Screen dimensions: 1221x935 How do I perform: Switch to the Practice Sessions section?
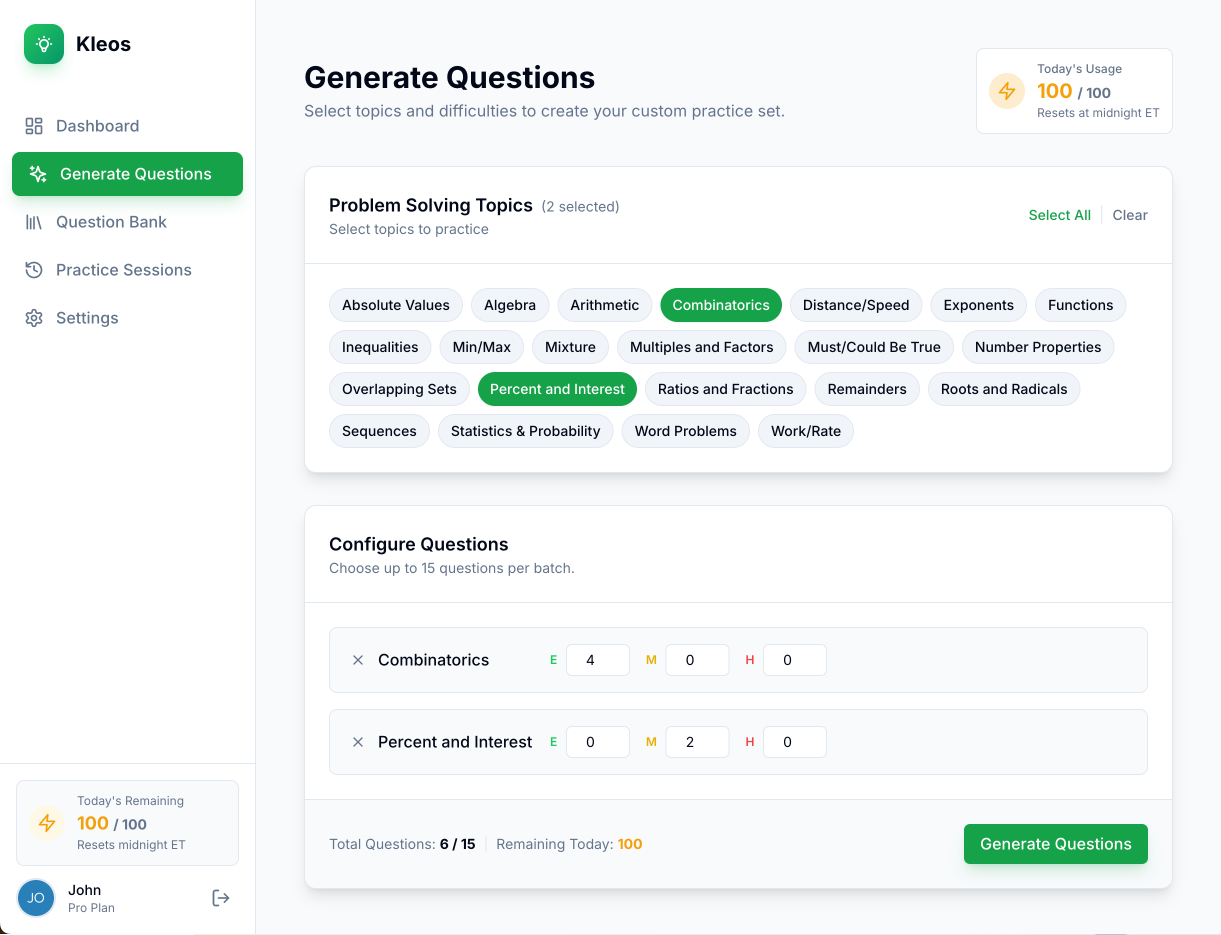[x=124, y=269]
